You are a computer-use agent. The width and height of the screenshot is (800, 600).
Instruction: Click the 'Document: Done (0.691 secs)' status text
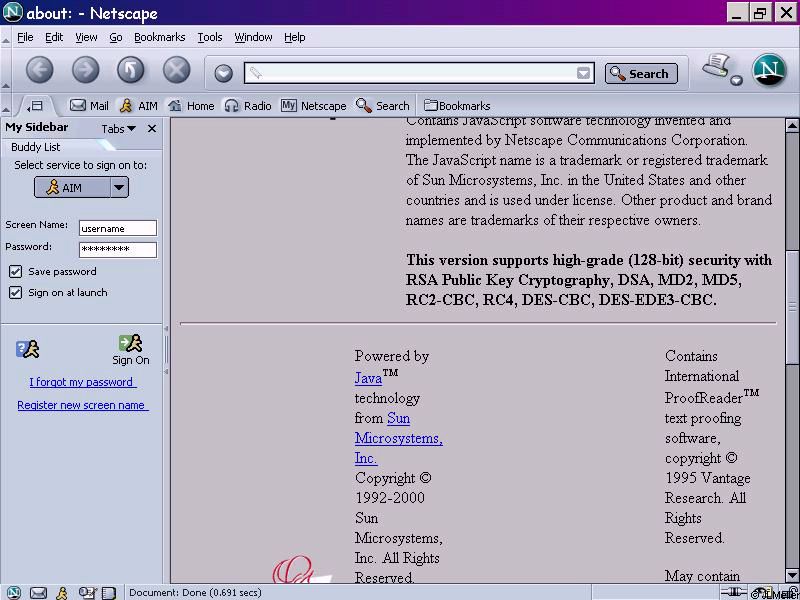point(195,593)
